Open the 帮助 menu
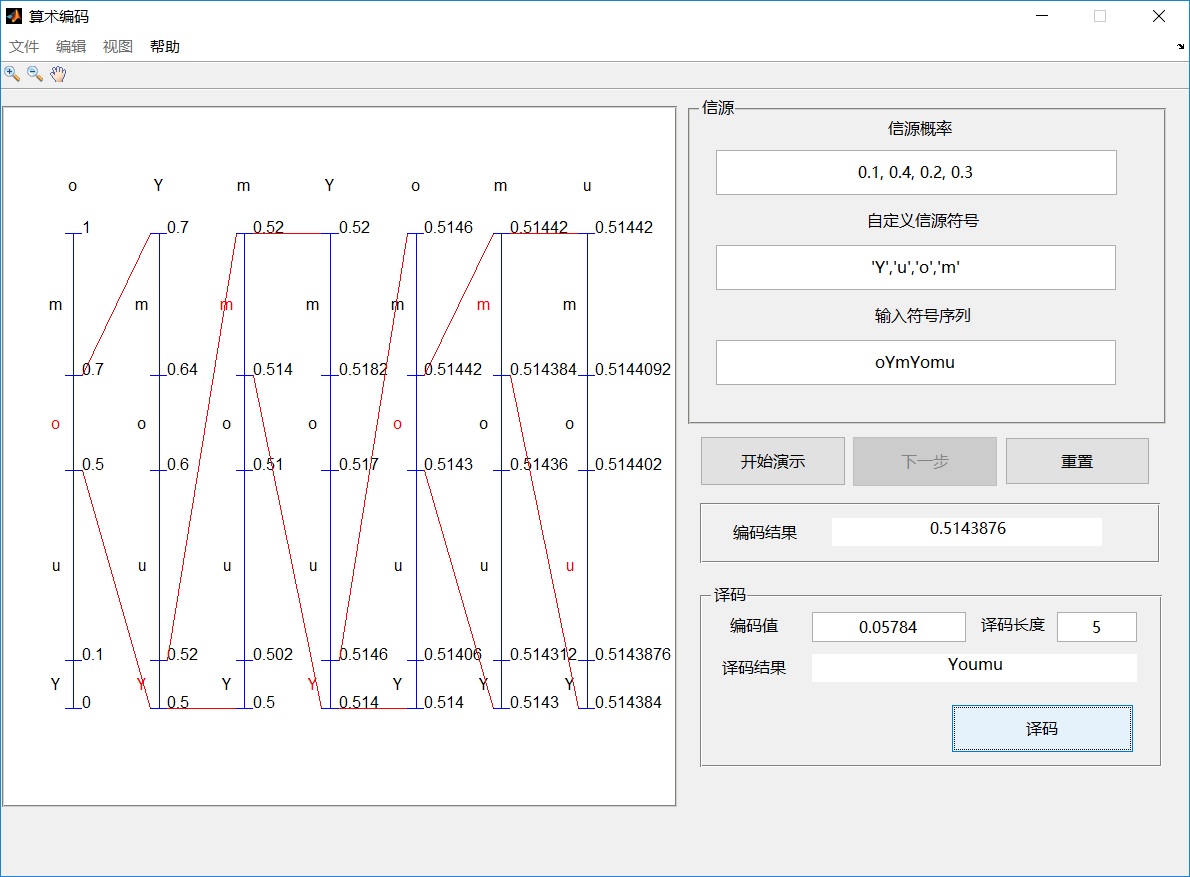 pyautogui.click(x=165, y=47)
